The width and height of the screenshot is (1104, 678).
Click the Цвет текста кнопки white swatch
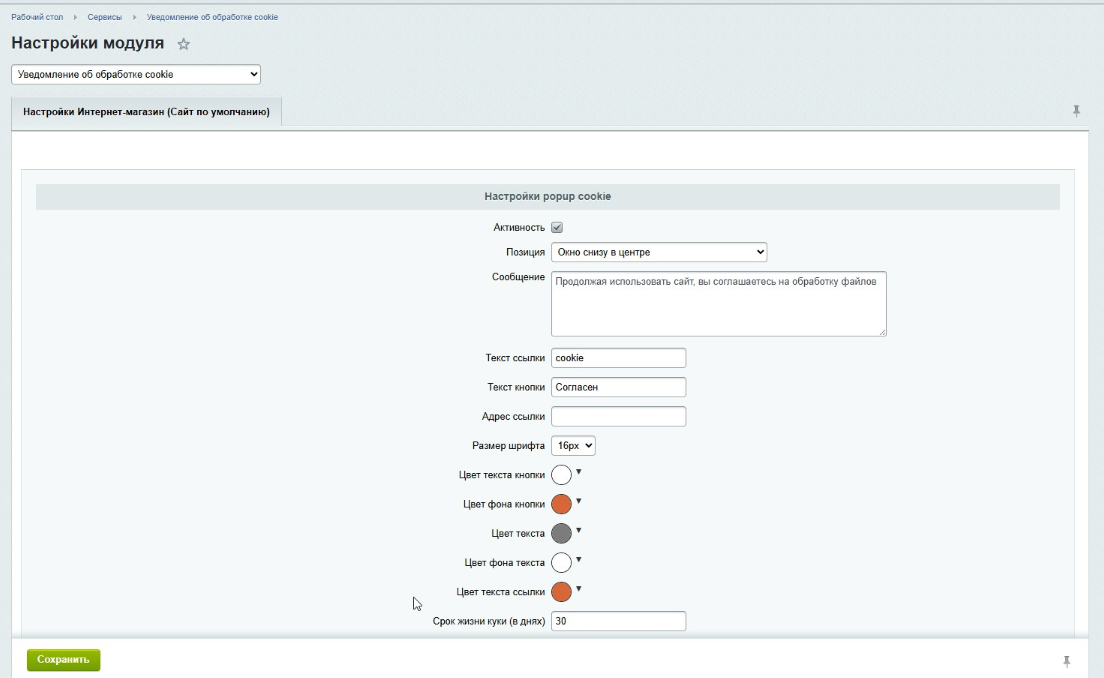pos(561,475)
